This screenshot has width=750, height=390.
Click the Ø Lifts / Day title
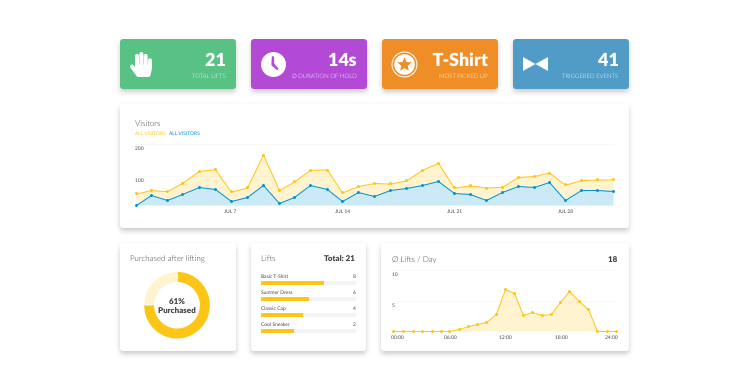(x=414, y=259)
